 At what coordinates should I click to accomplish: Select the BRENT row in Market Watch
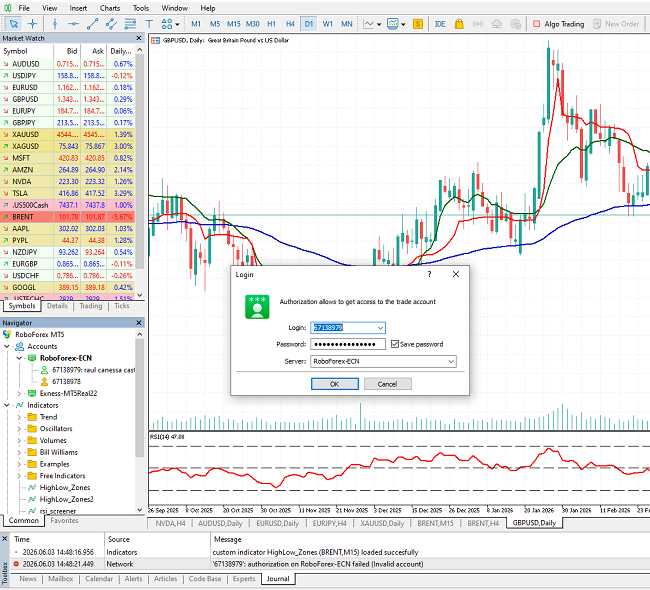pyautogui.click(x=67, y=217)
